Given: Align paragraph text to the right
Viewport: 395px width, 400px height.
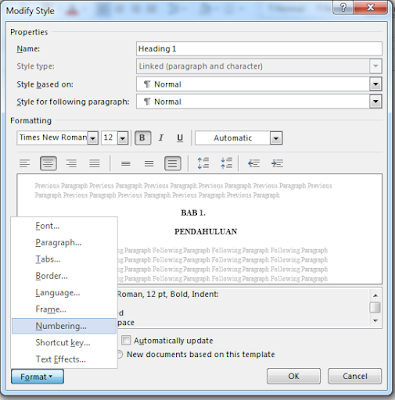Looking at the screenshot, I should click(x=71, y=163).
